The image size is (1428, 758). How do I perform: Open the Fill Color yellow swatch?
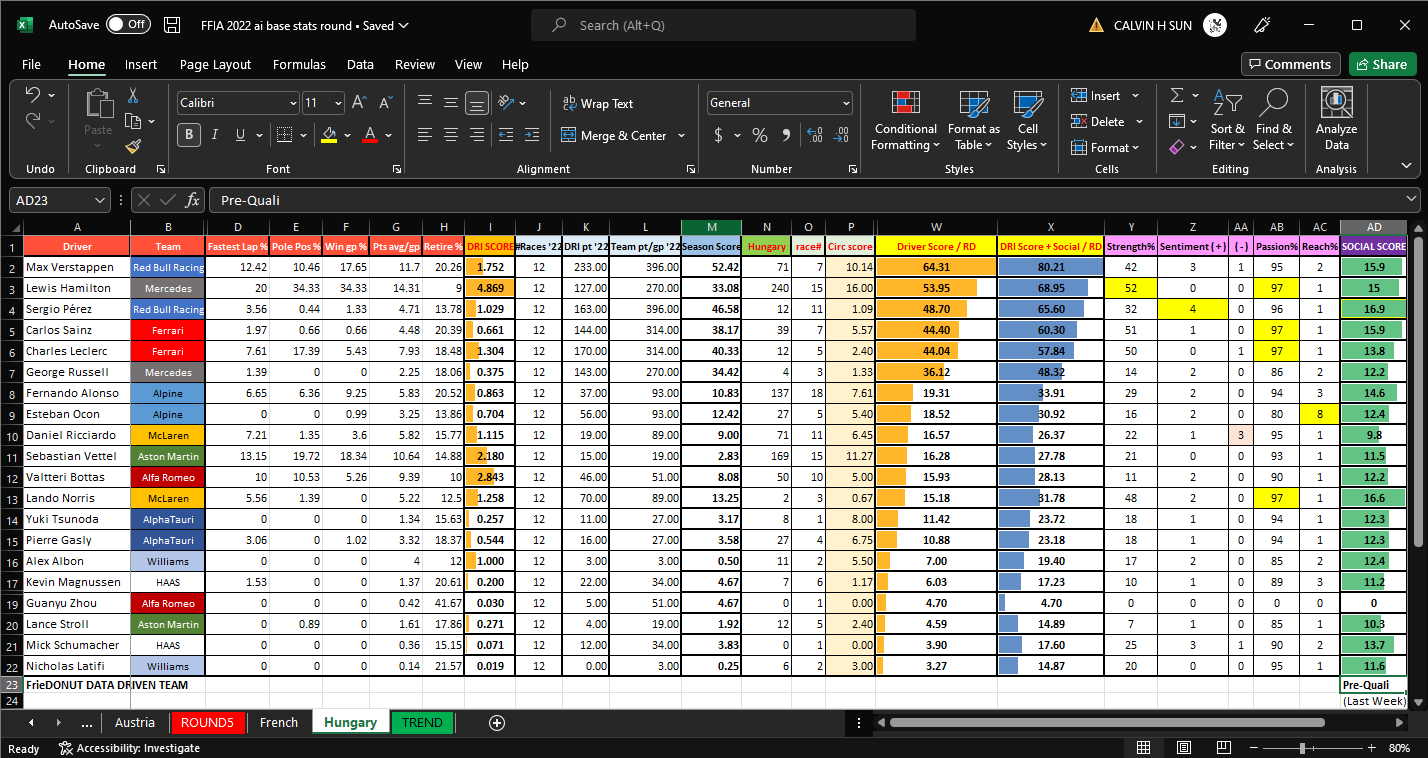pos(329,135)
